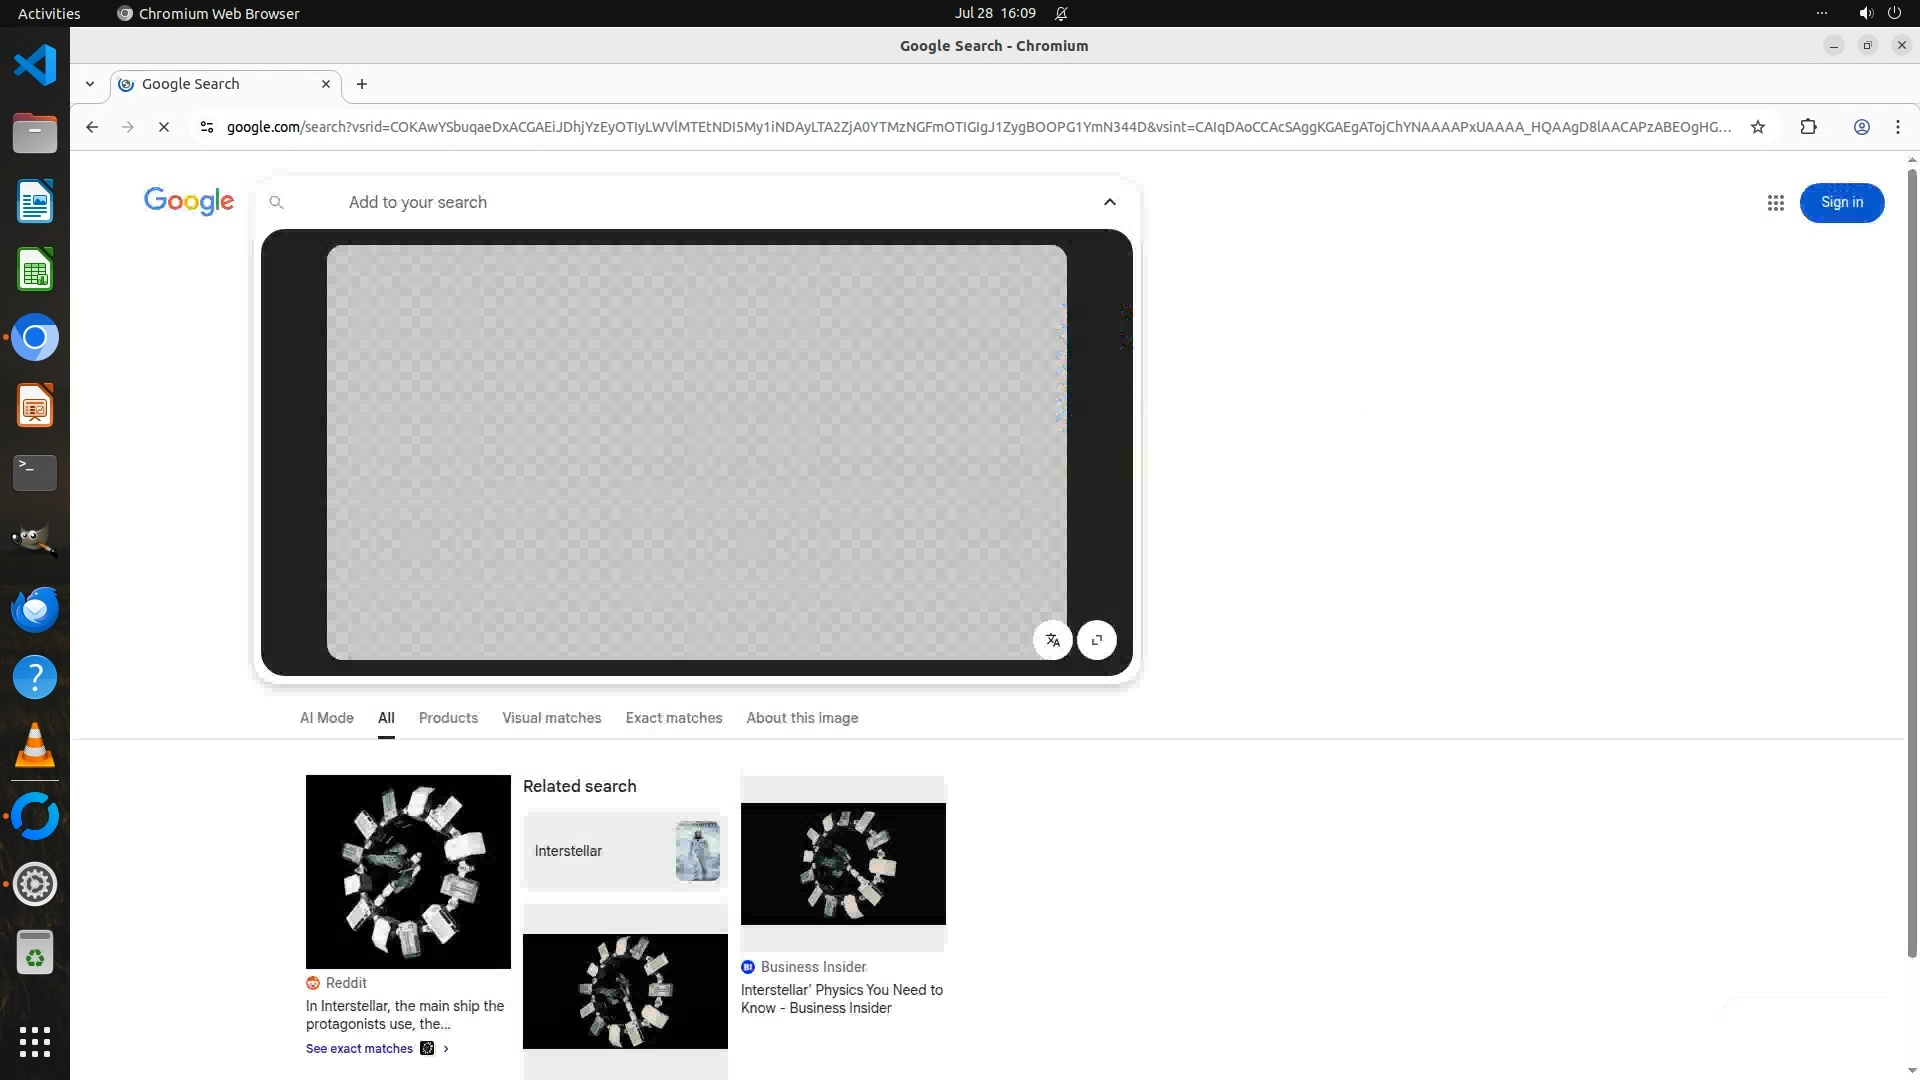Expand the tab search dropdown arrow
This screenshot has height=1080, width=1920.
click(x=90, y=84)
